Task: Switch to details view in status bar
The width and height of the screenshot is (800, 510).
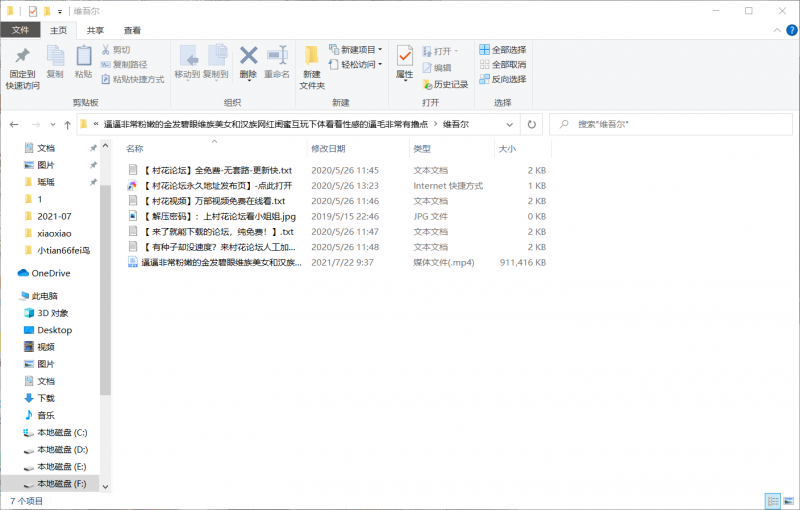Action: coord(772,501)
